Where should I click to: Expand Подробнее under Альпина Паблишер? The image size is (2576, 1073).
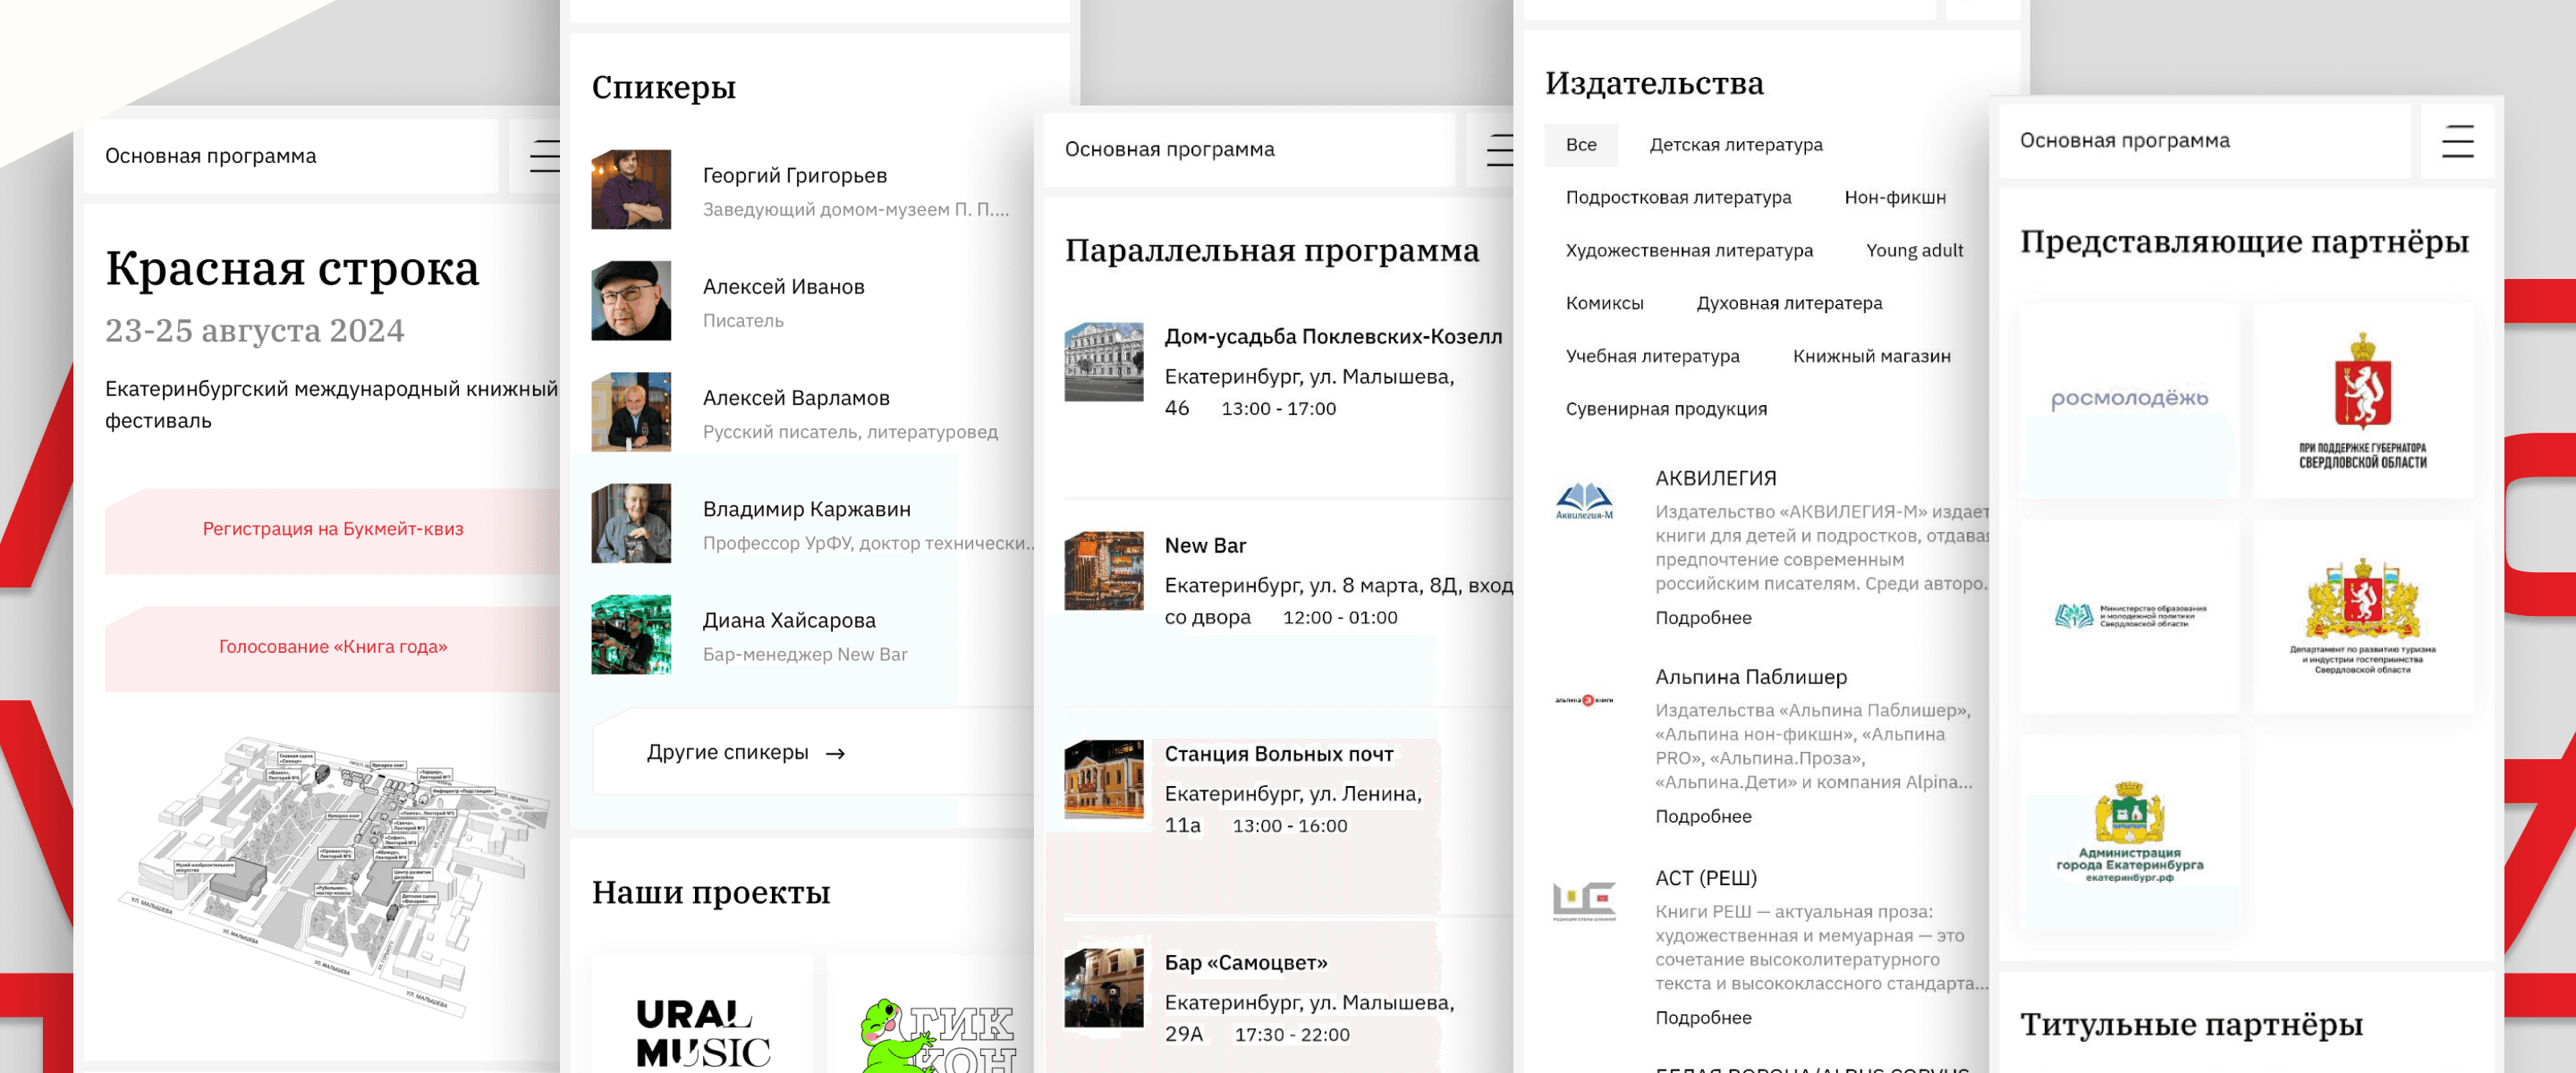pyautogui.click(x=1702, y=816)
